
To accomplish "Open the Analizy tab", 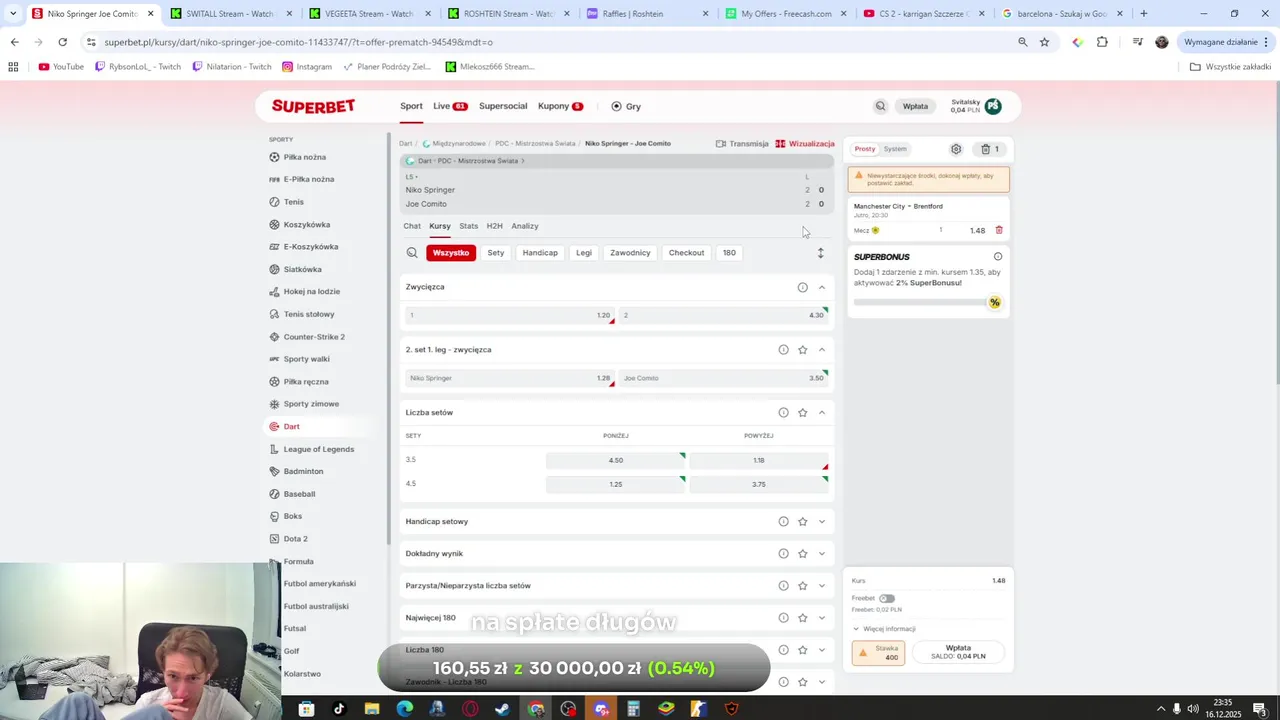I will click(x=525, y=226).
